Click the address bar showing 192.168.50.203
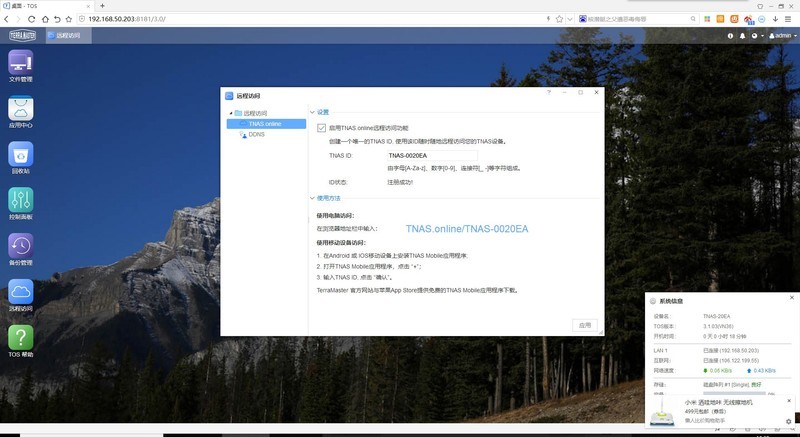 [311, 19]
